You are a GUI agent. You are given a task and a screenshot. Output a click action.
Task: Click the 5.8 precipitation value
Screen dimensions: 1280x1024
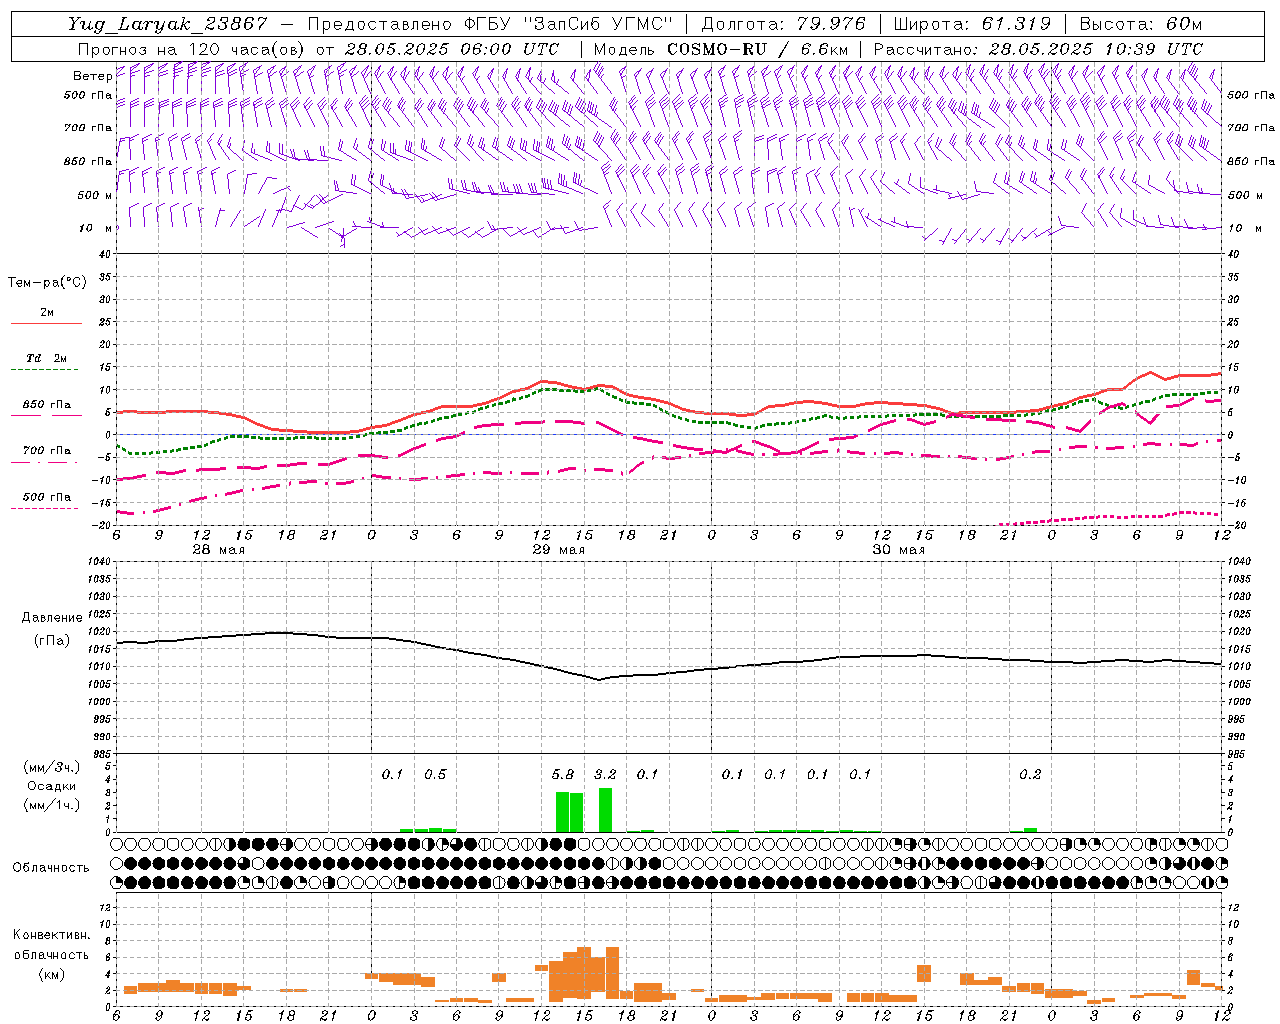click(563, 774)
